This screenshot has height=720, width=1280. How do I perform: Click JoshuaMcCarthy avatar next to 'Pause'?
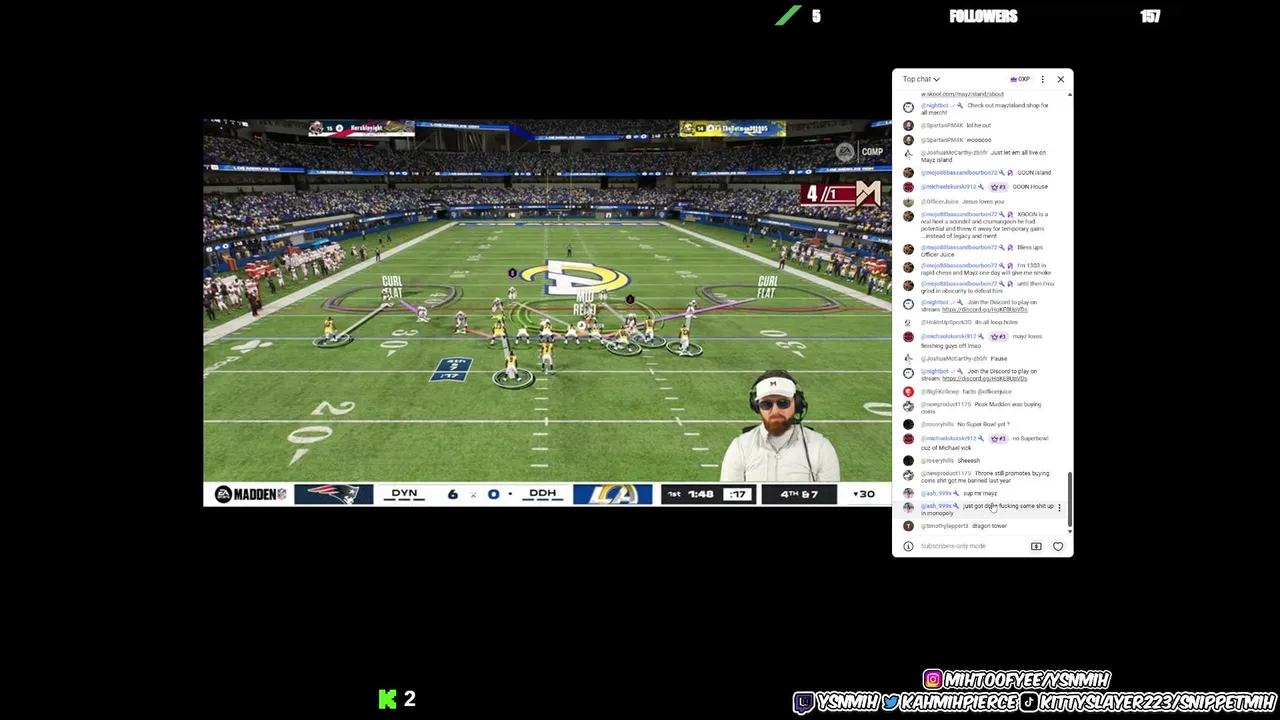click(x=908, y=359)
